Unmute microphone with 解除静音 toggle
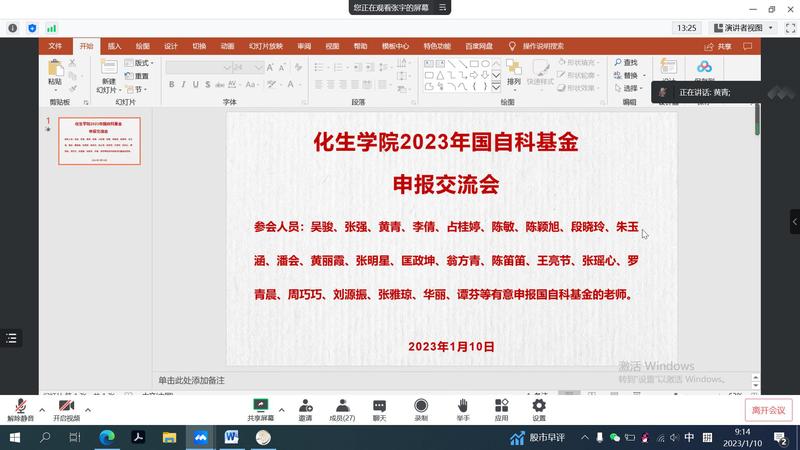This screenshot has width=800, height=450. [x=20, y=408]
